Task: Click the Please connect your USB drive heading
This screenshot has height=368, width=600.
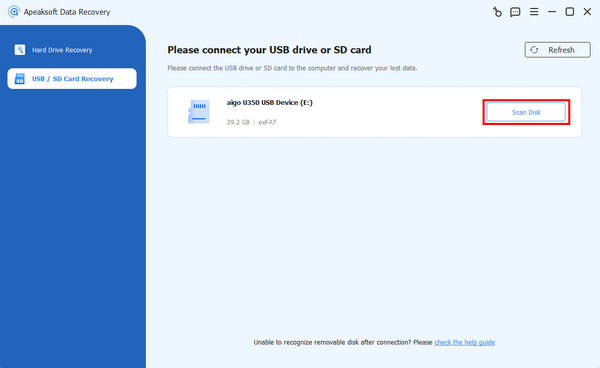Action: [x=269, y=50]
